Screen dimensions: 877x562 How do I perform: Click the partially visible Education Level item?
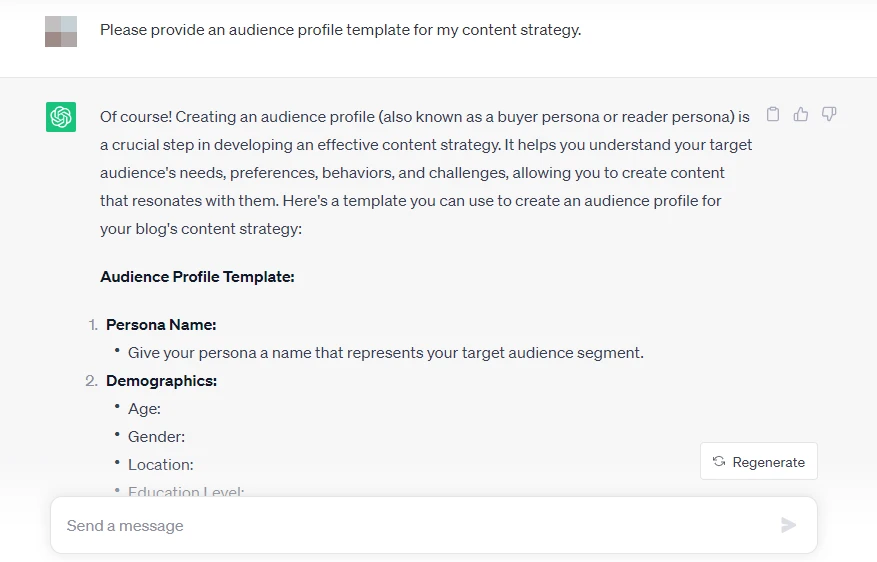[x=186, y=491]
